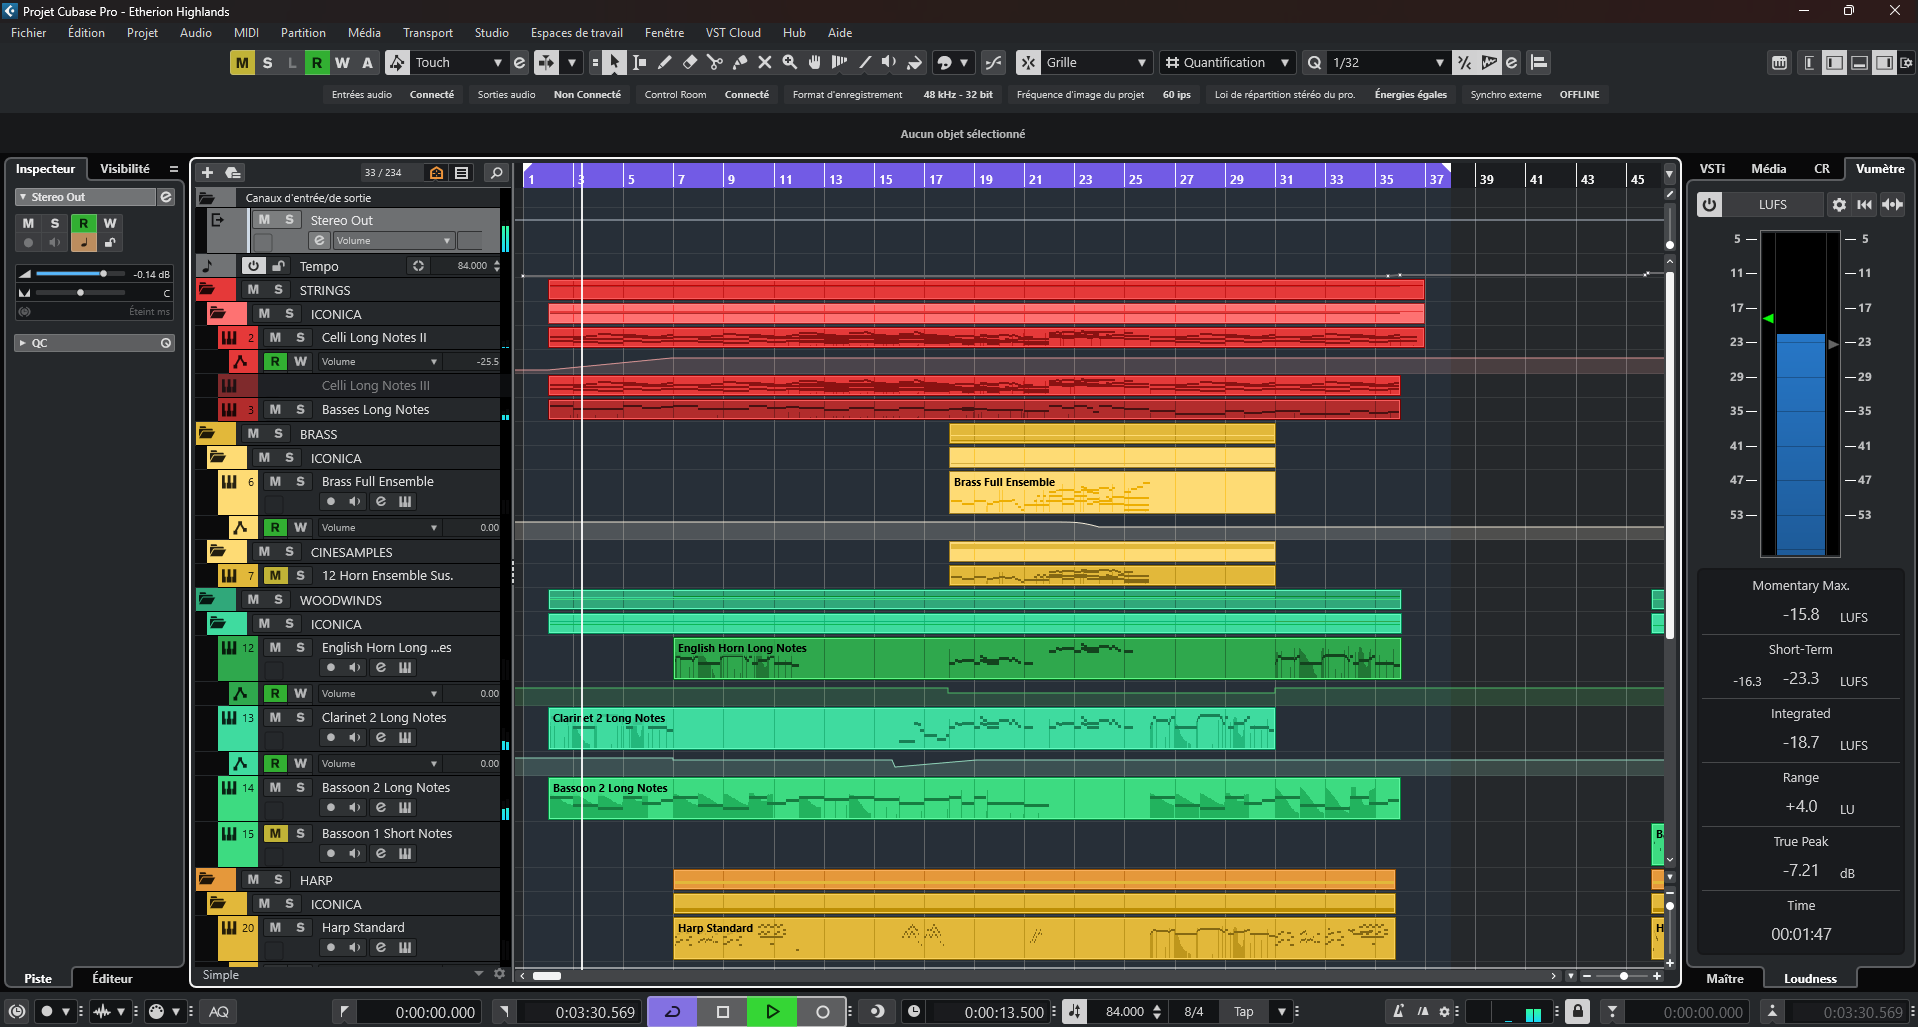Select the Mute X tool
The image size is (1918, 1027).
pos(764,63)
